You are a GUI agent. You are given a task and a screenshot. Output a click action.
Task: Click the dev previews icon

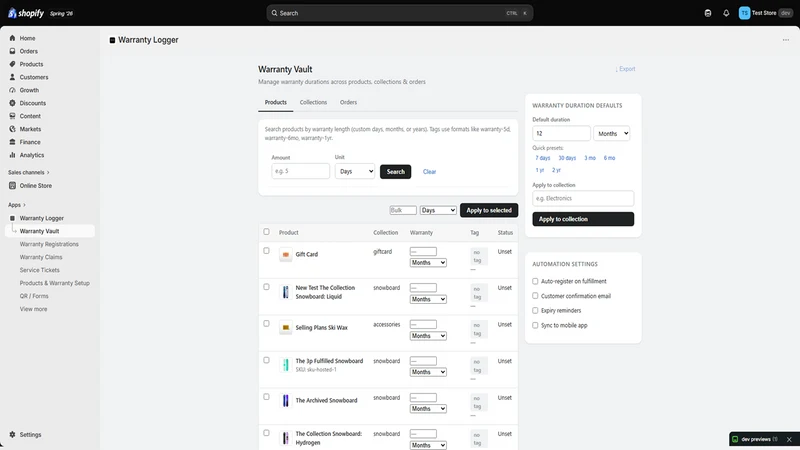tap(735, 439)
